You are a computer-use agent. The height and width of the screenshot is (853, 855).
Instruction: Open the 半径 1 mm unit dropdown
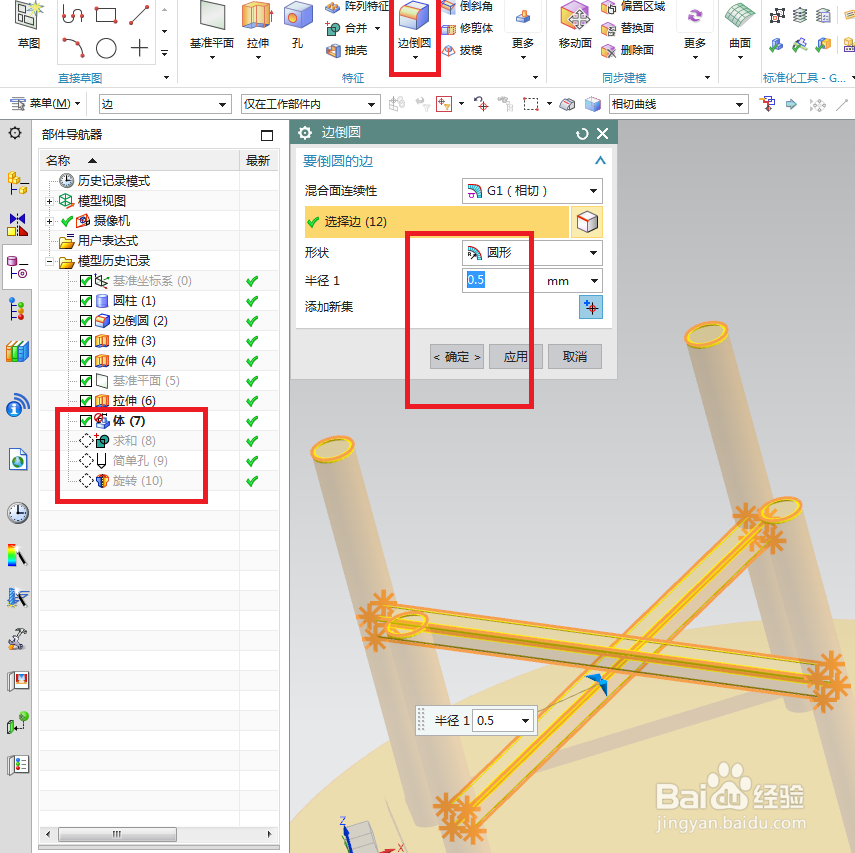[594, 281]
